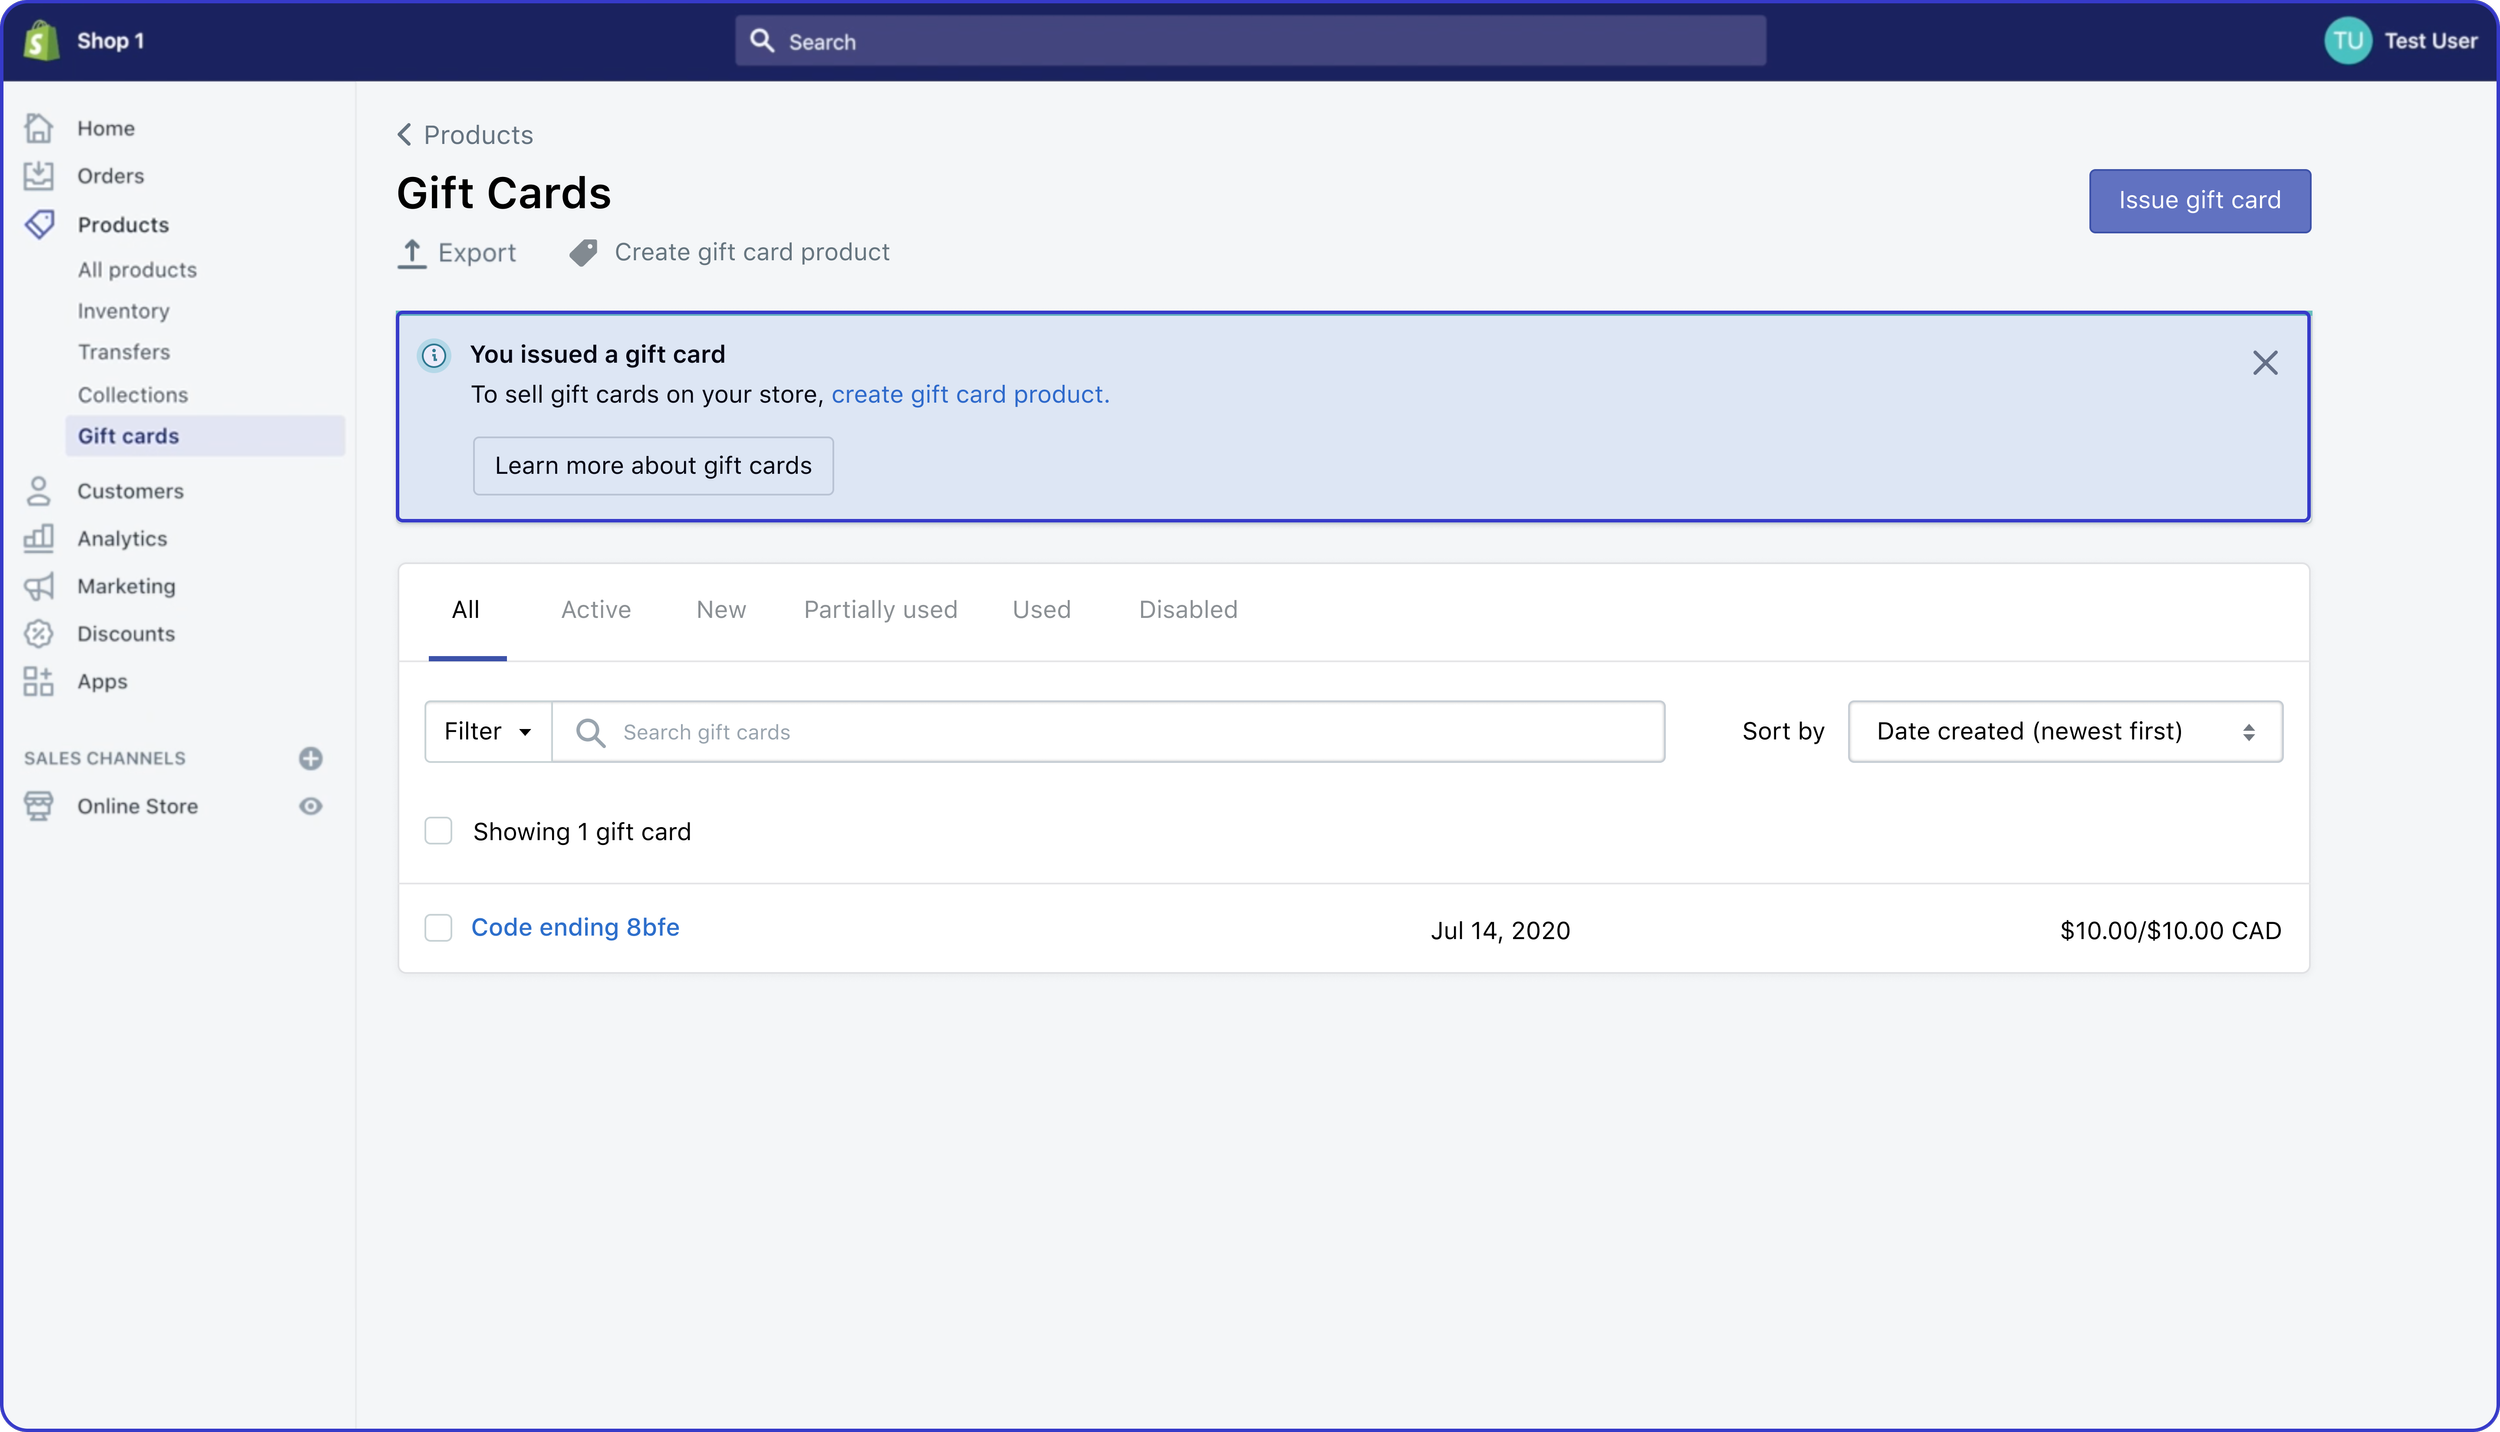This screenshot has width=2500, height=1432.
Task: Open Home via house icon
Action: point(39,128)
